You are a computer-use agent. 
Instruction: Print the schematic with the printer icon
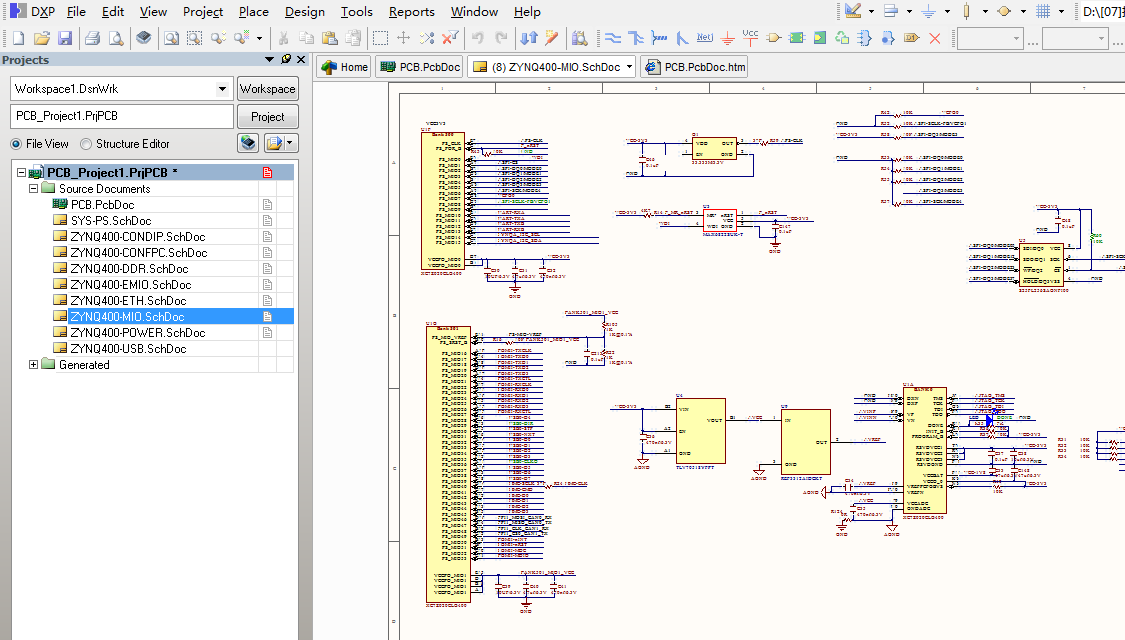tap(92, 38)
